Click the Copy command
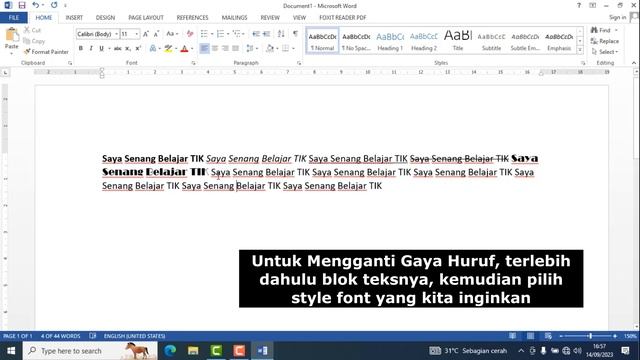 point(34,41)
